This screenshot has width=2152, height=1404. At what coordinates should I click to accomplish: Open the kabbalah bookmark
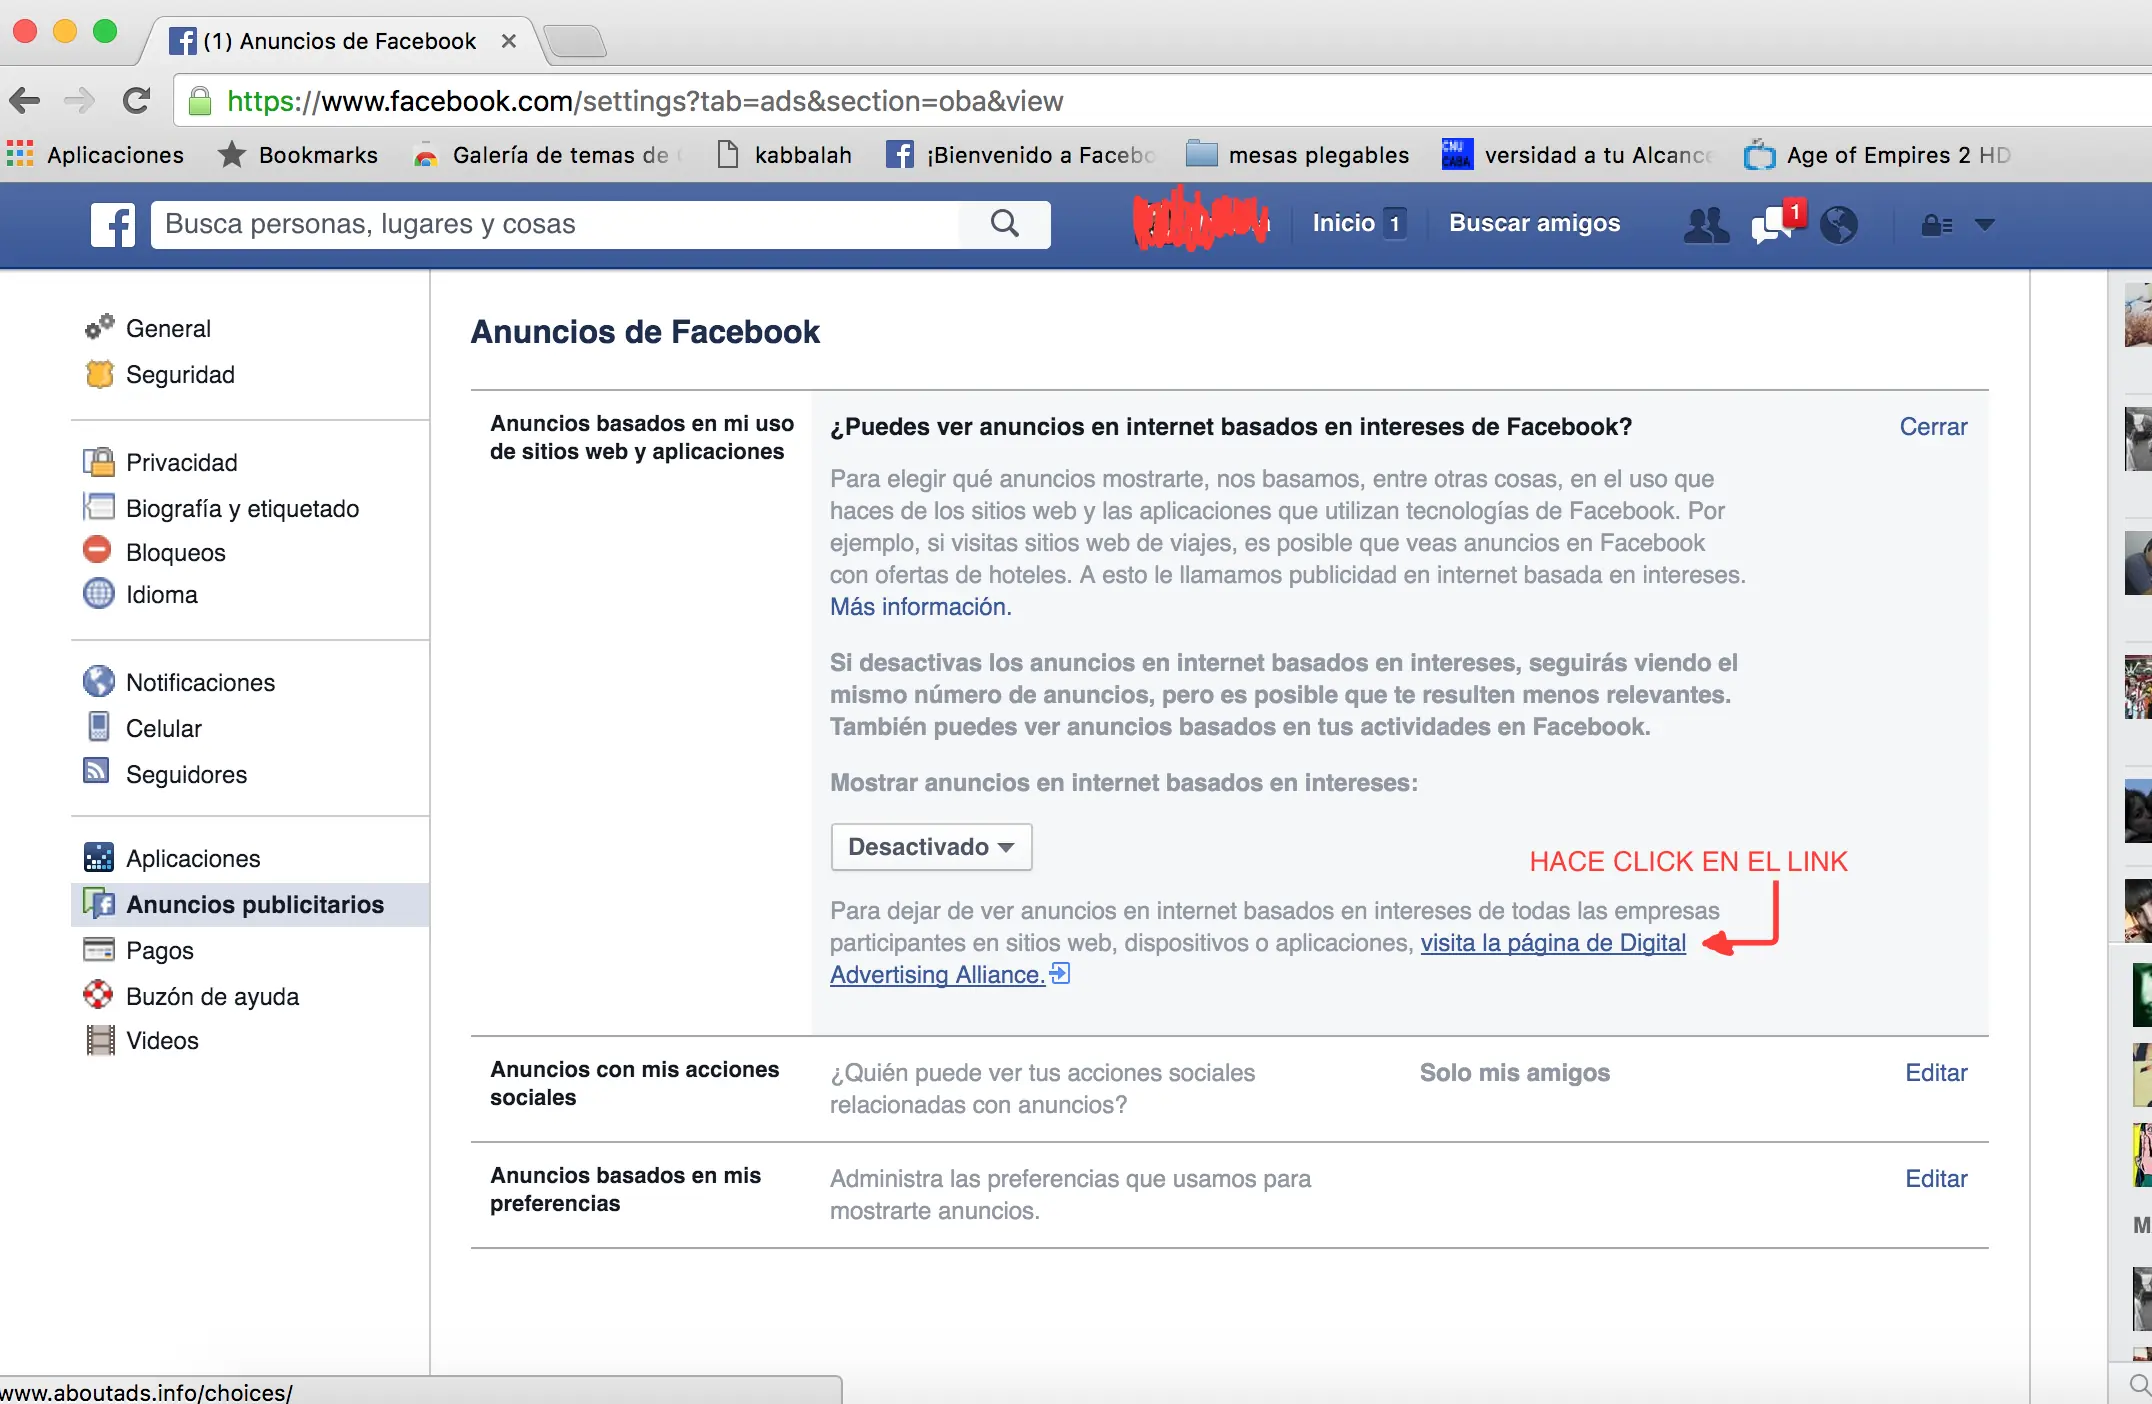(785, 155)
